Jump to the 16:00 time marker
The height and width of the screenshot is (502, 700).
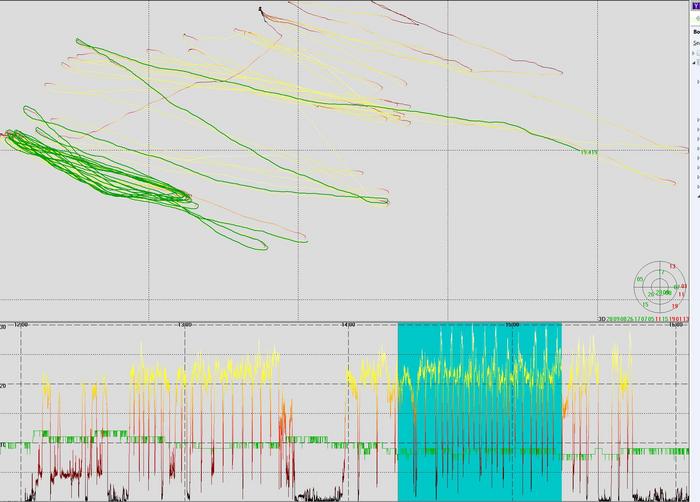(675, 325)
